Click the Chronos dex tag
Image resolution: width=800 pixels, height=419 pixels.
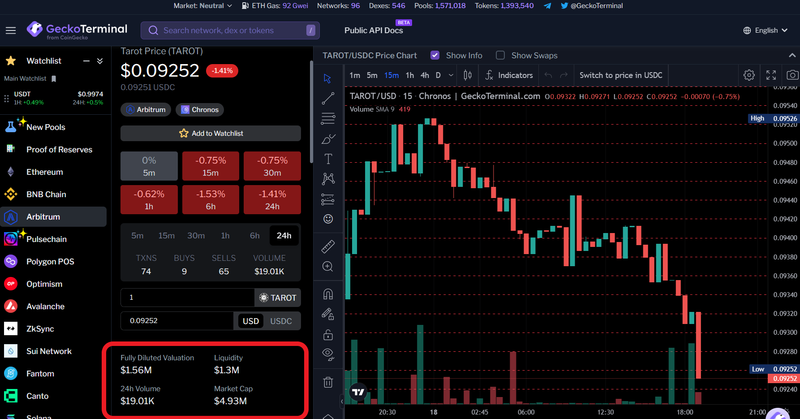coord(200,110)
